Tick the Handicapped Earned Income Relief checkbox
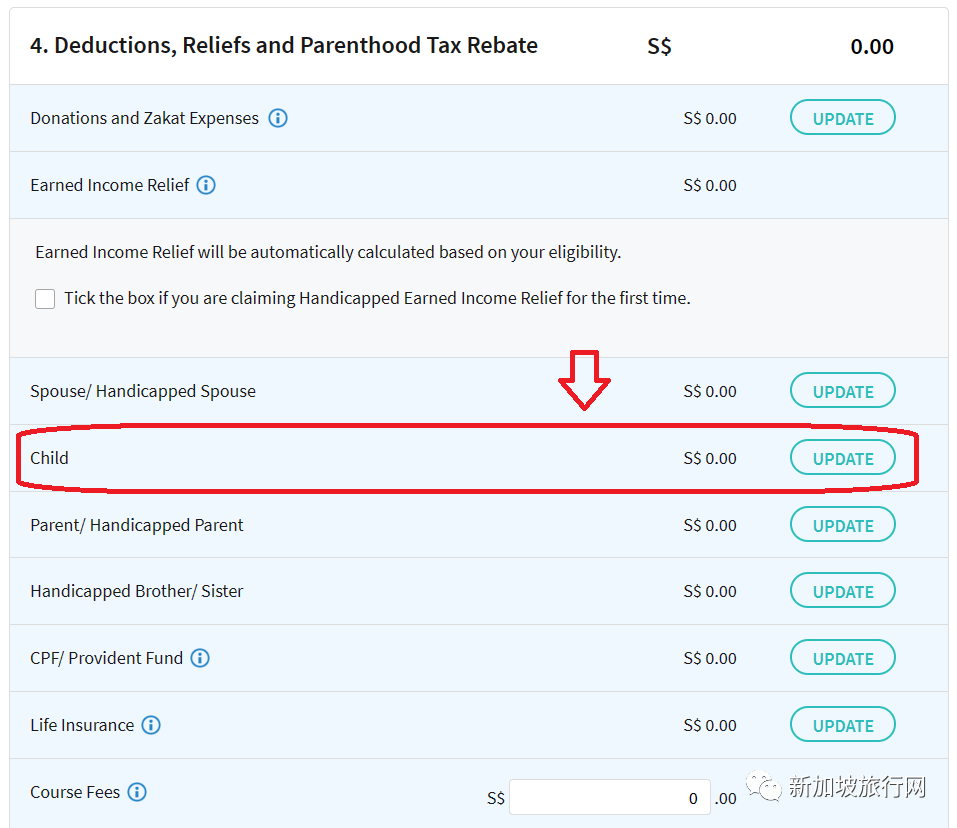Image resolution: width=957 pixels, height=828 pixels. 45,299
